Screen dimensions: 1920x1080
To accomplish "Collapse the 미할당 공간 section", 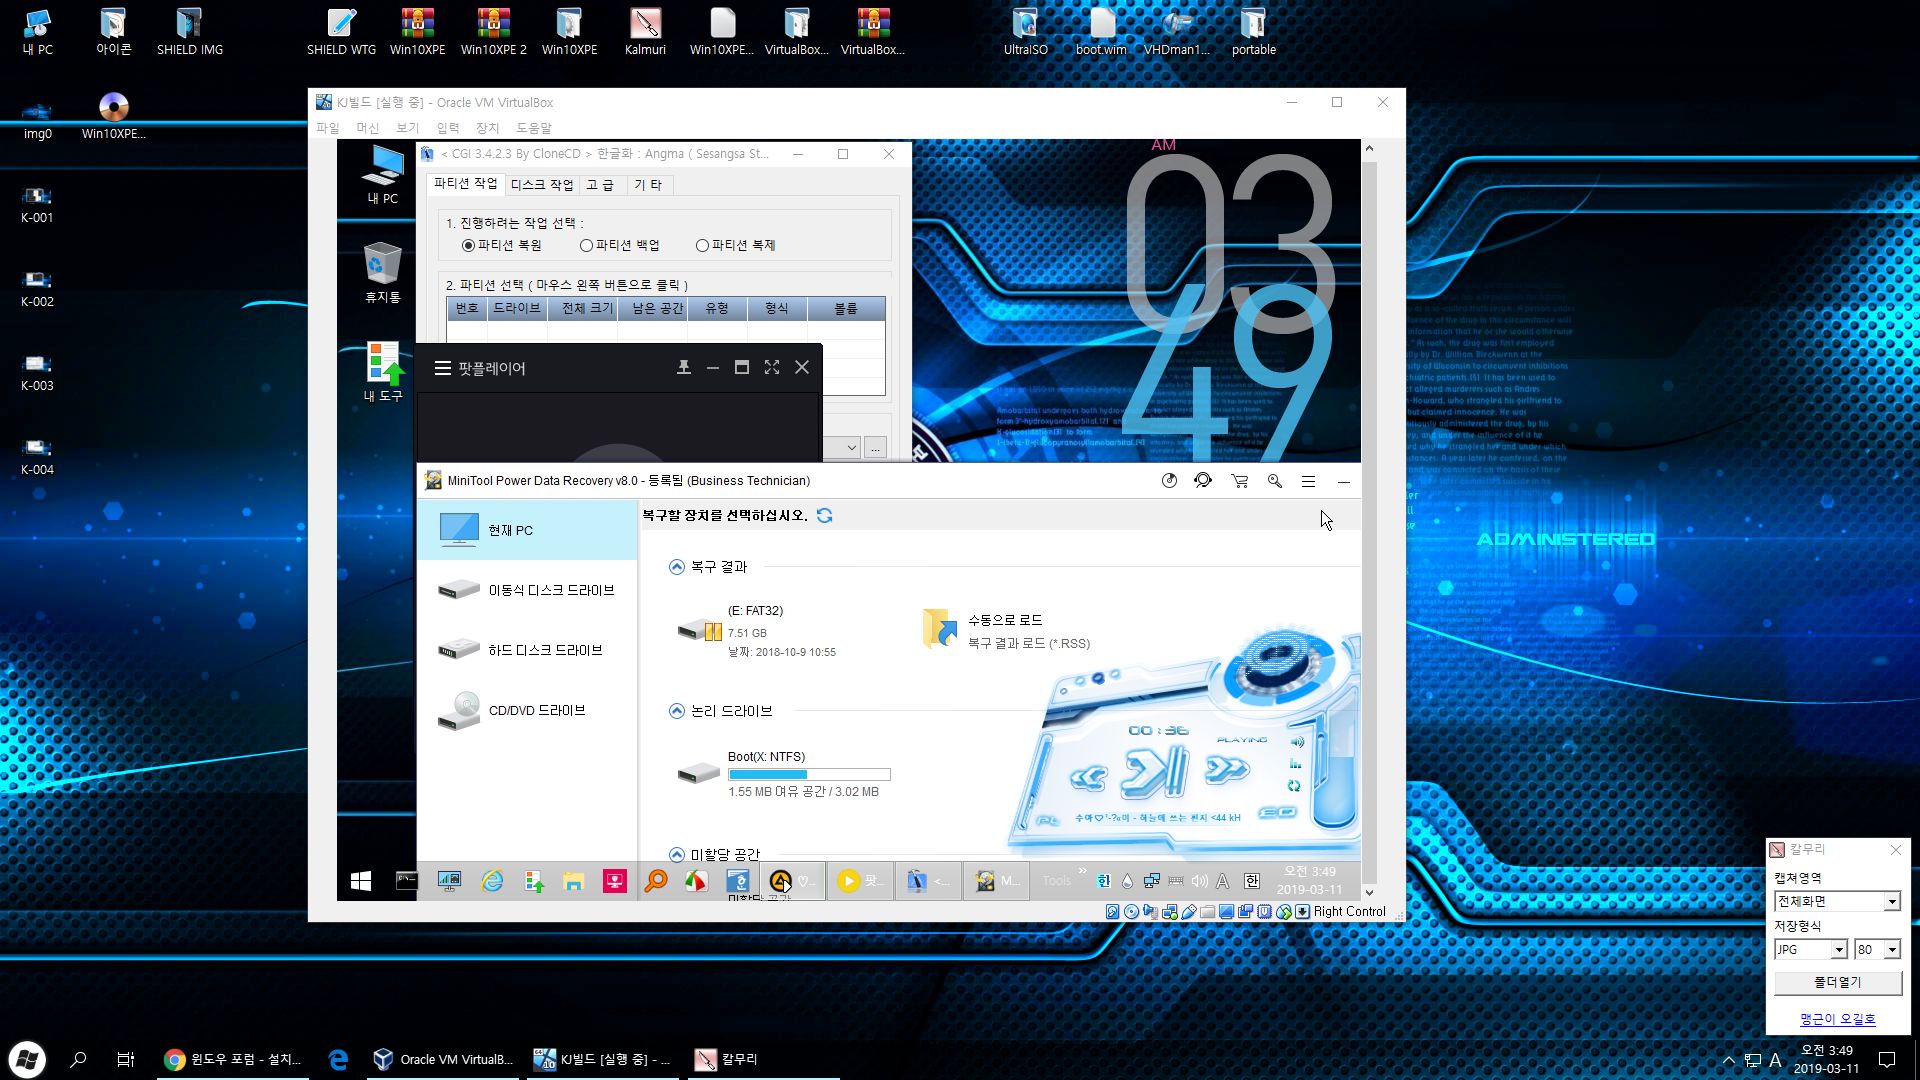I will (677, 855).
